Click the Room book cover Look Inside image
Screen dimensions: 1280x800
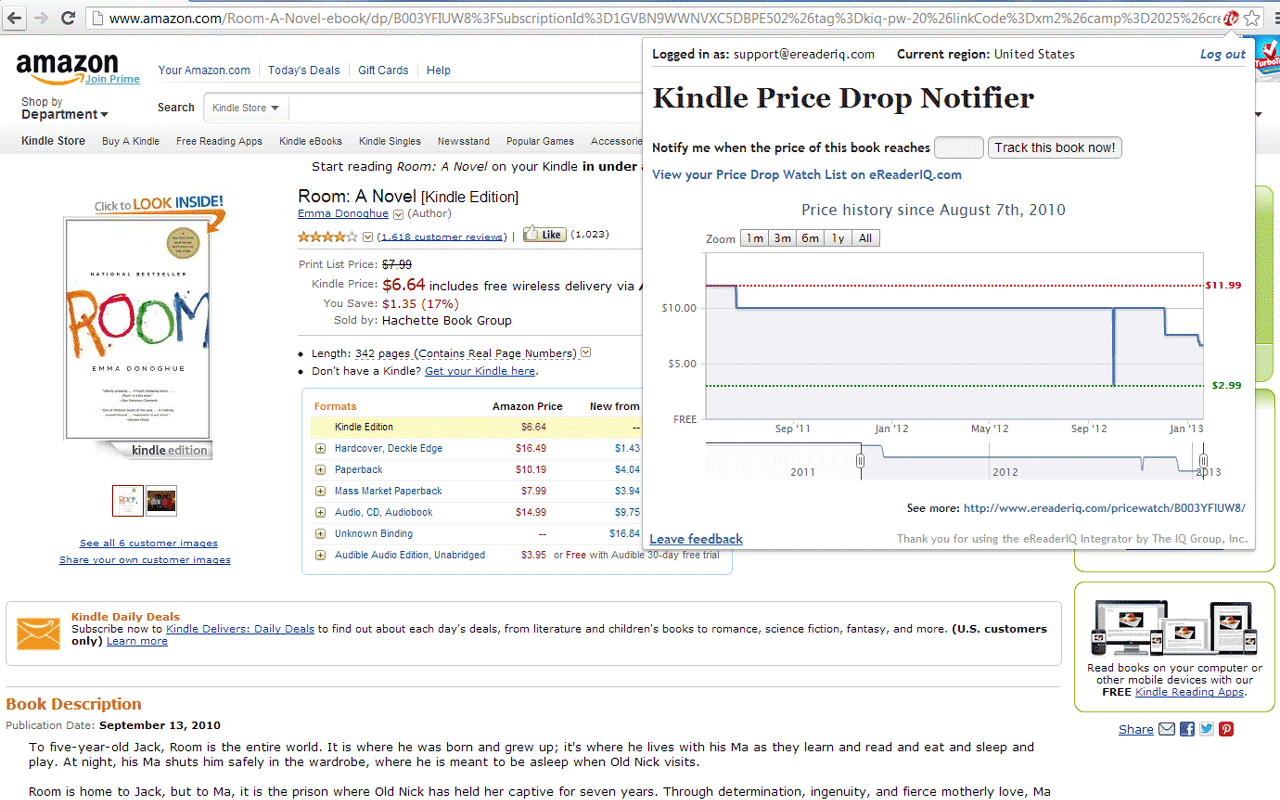pyautogui.click(x=138, y=328)
